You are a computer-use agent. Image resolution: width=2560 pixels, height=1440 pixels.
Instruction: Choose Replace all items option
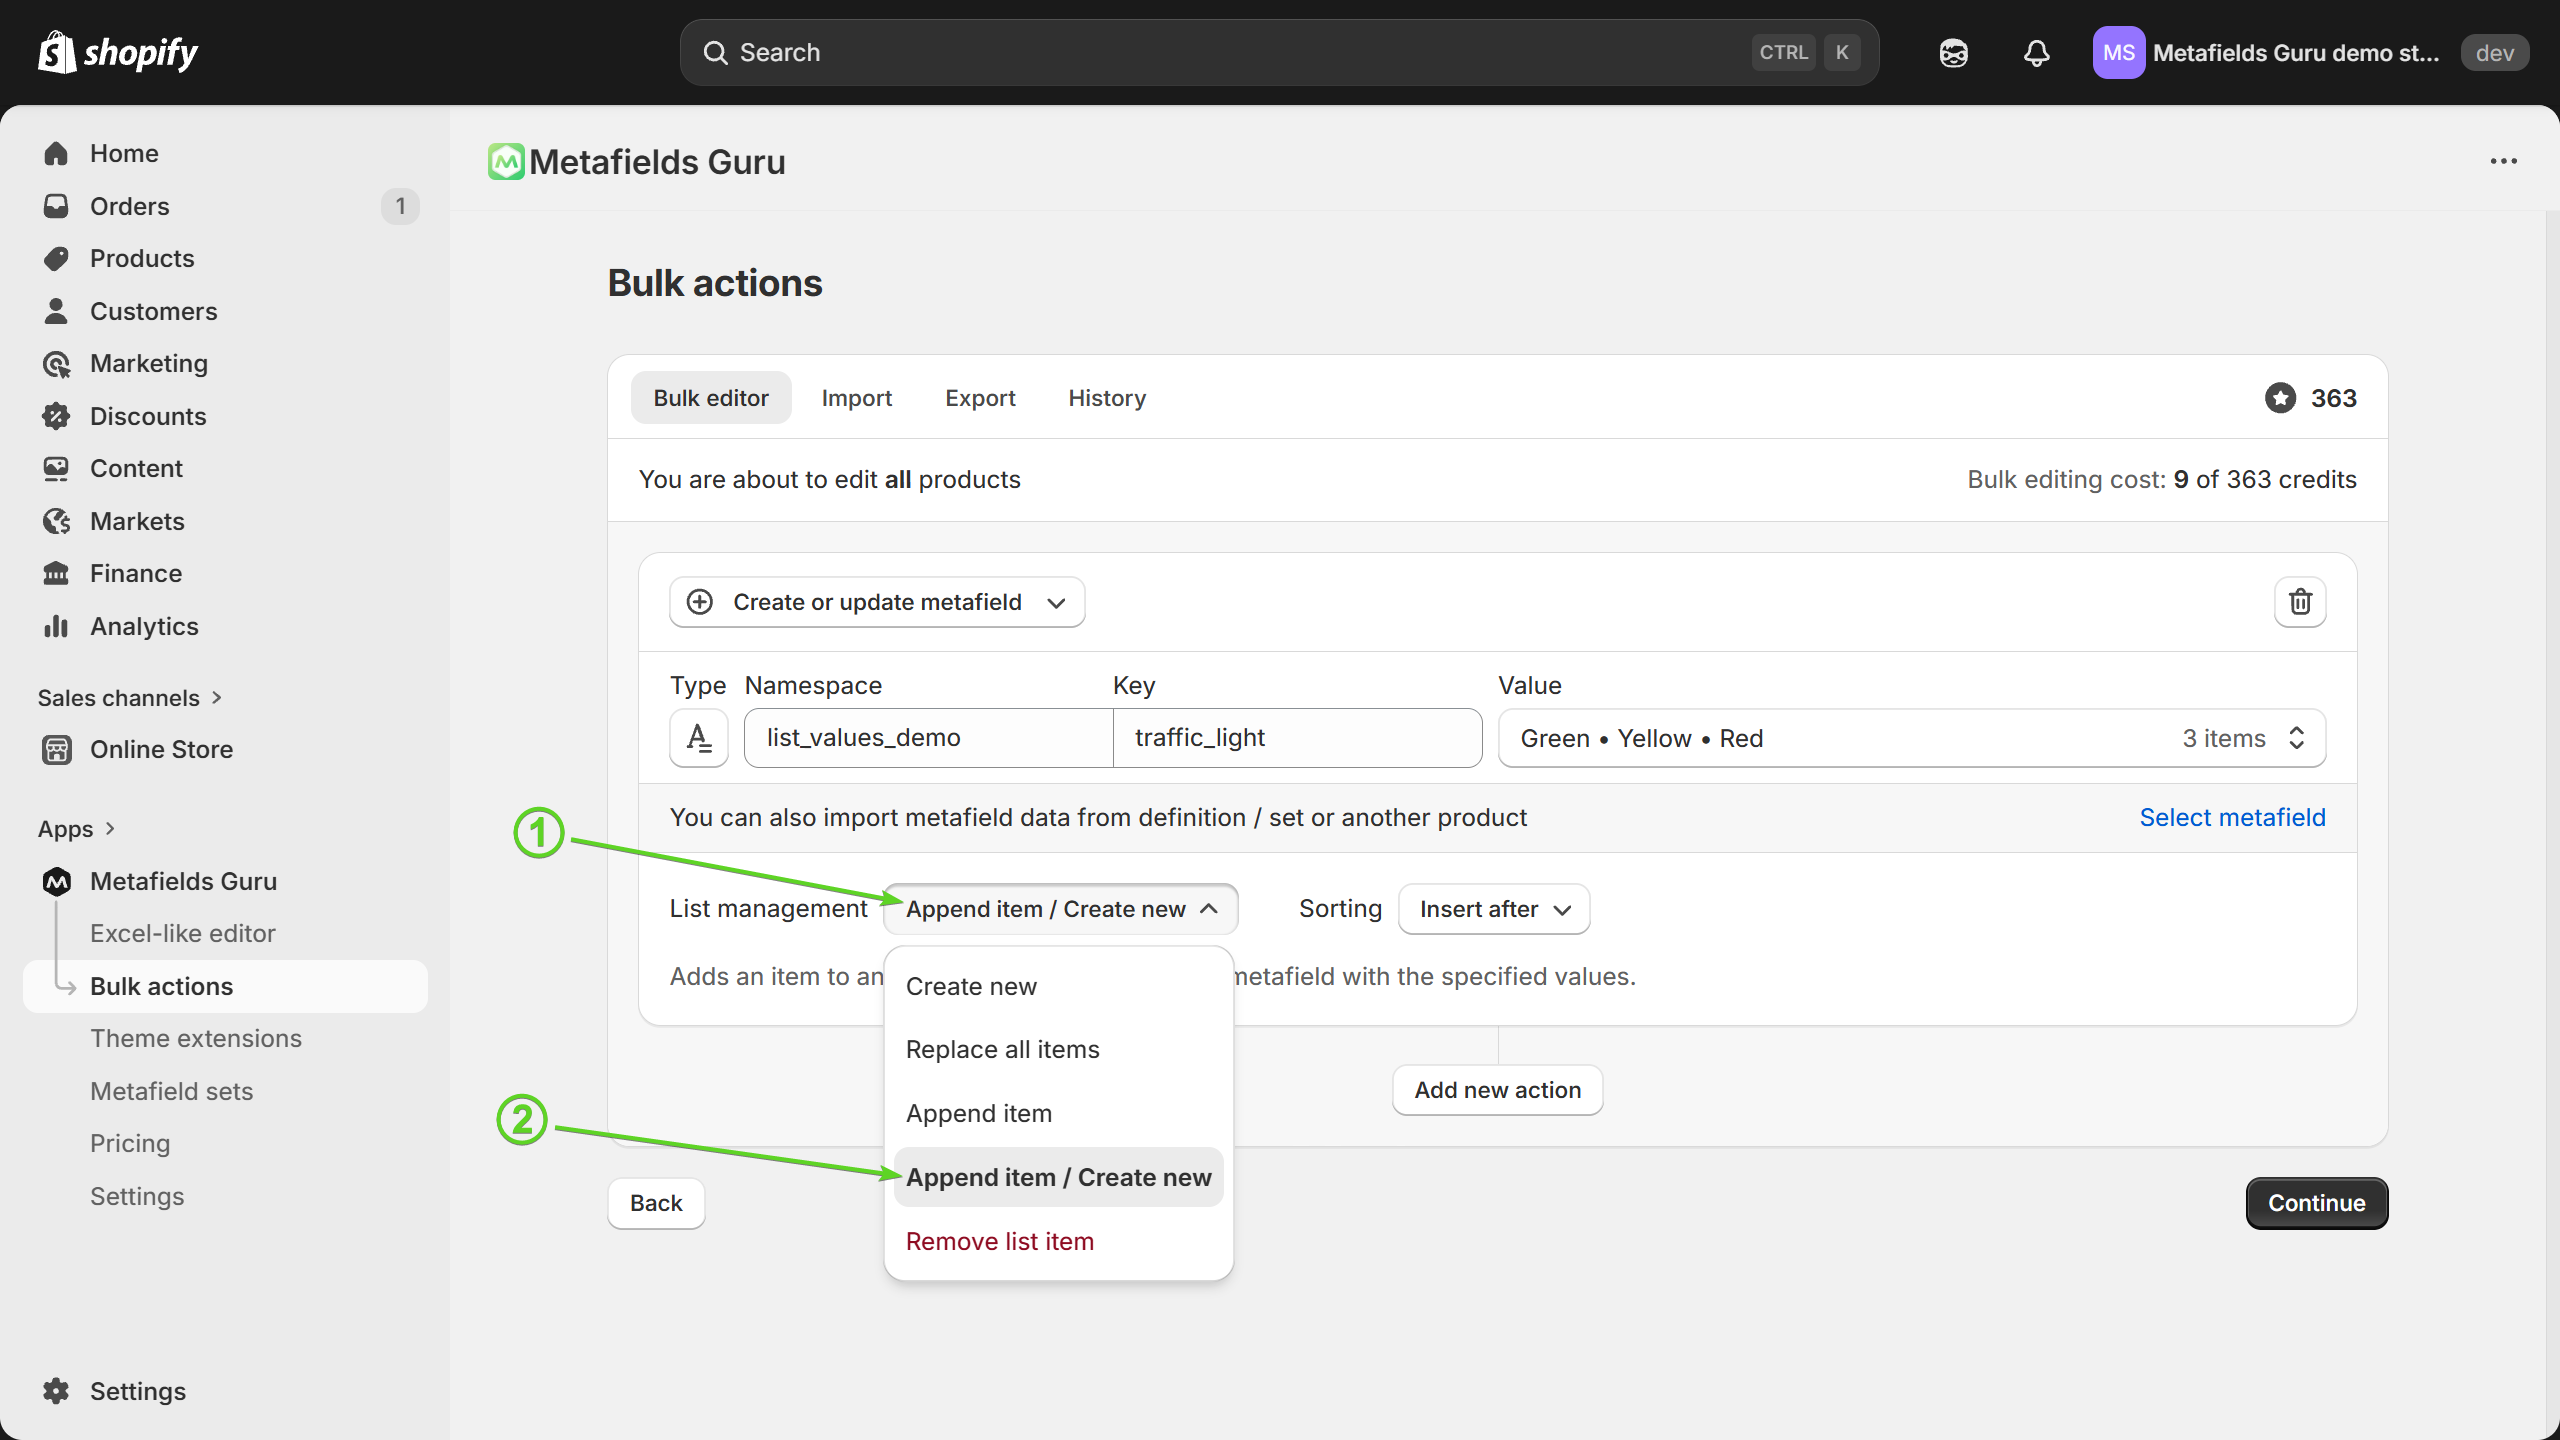point(1002,1049)
